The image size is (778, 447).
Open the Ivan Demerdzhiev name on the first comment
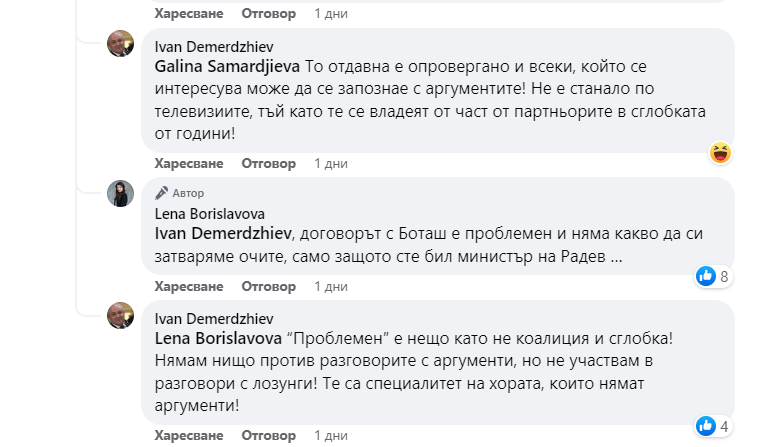click(x=214, y=47)
